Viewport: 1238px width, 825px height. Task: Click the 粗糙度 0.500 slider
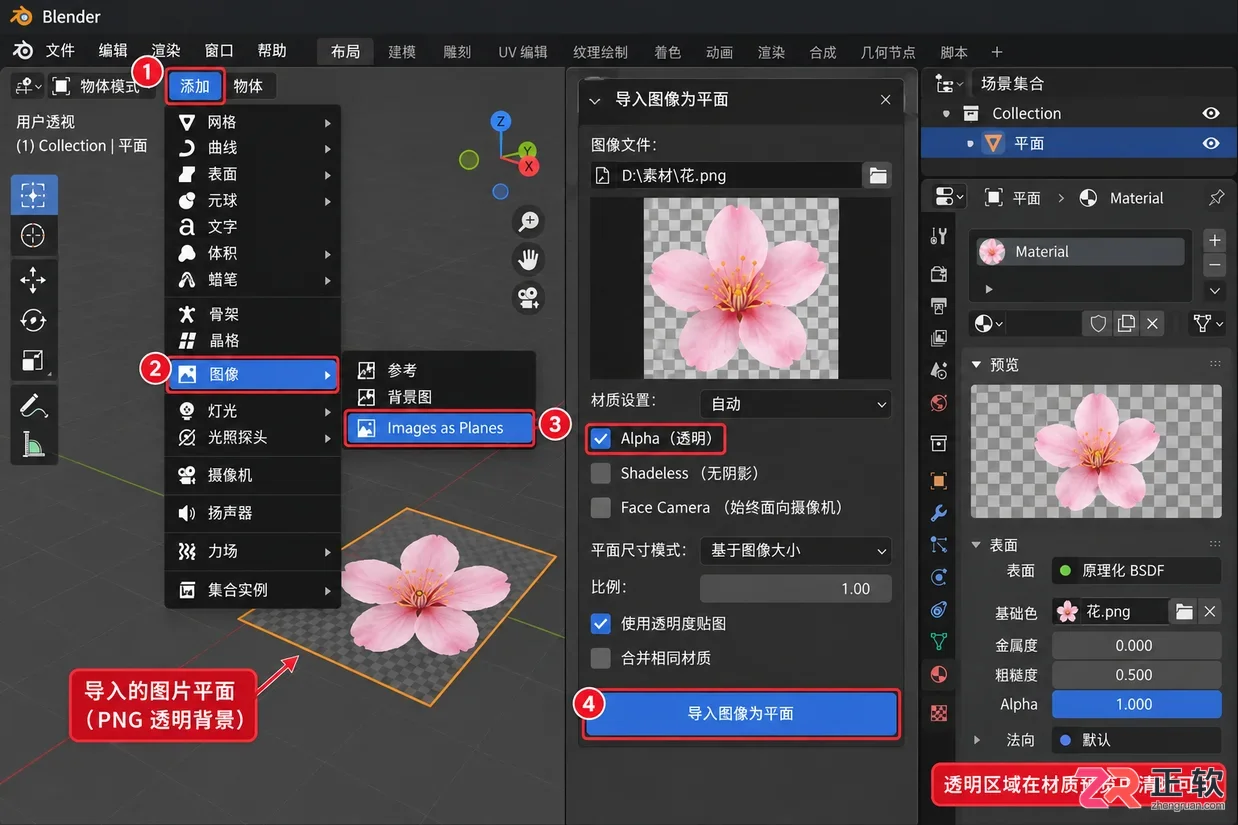(1136, 675)
